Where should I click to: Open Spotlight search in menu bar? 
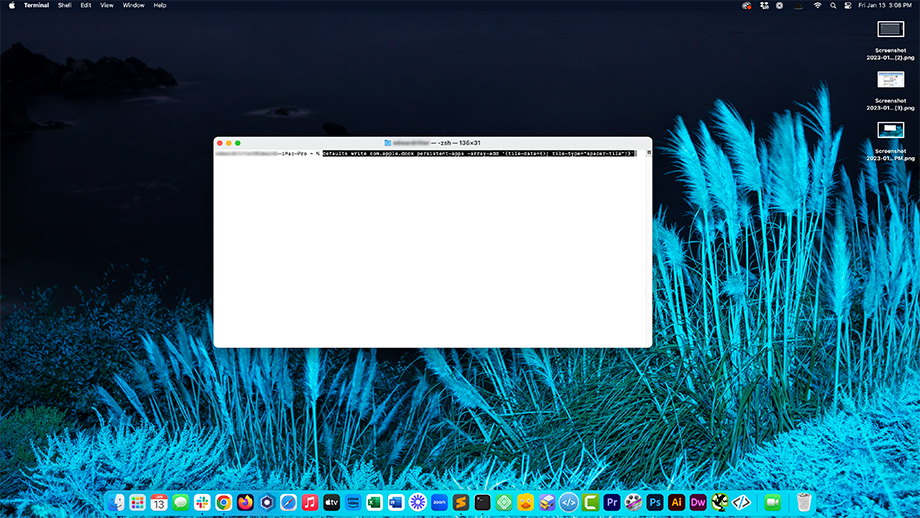(833, 5)
